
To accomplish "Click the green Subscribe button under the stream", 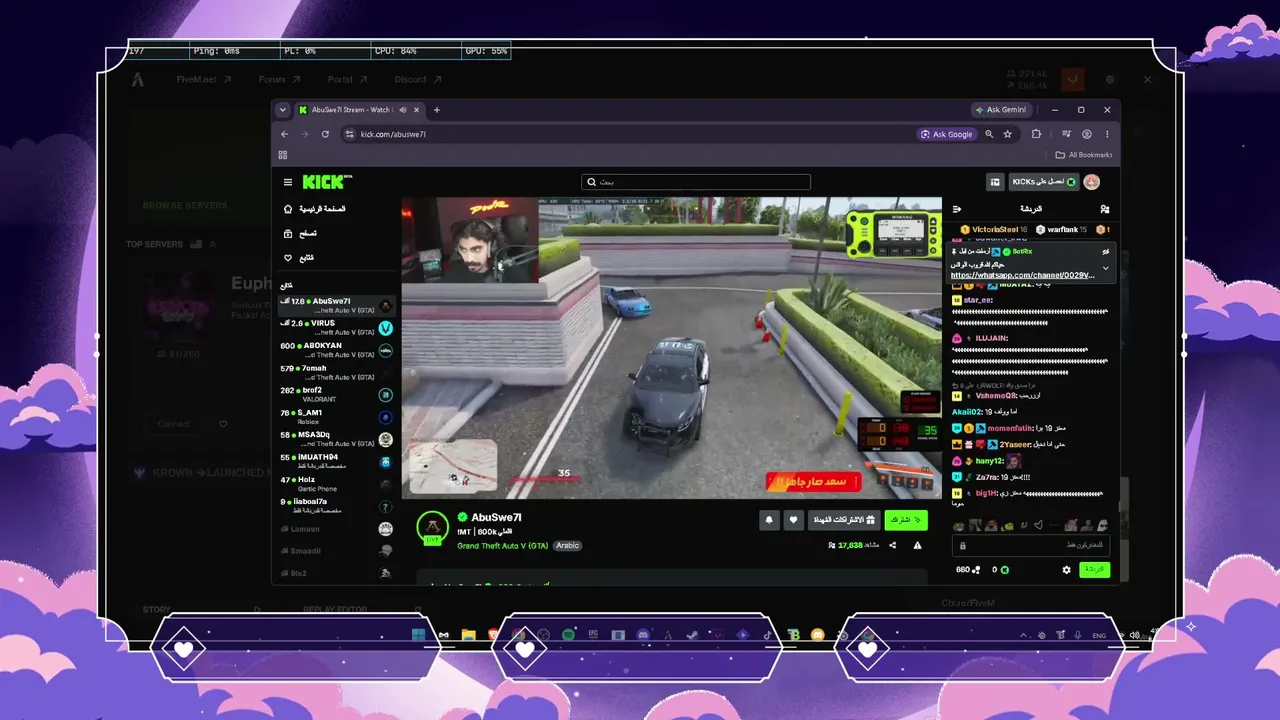I will click(x=906, y=520).
